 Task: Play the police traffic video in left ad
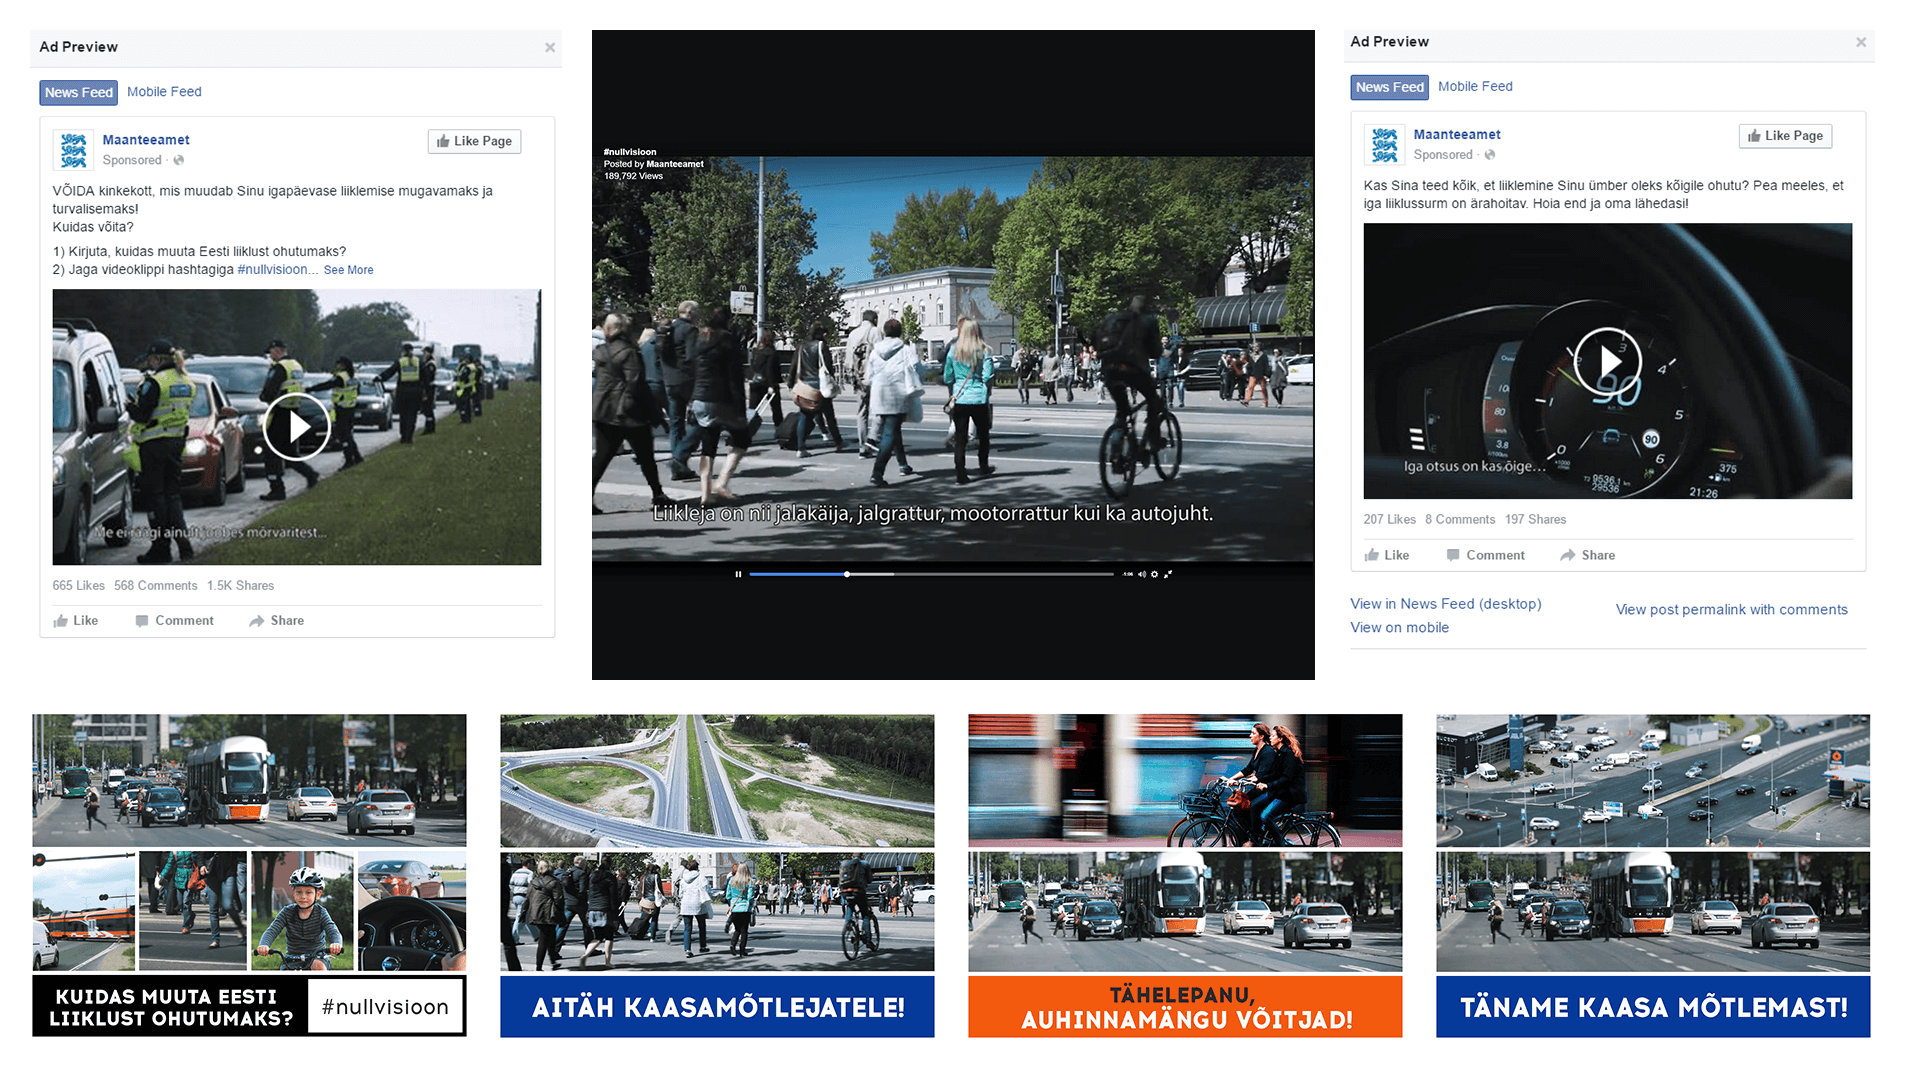[297, 427]
